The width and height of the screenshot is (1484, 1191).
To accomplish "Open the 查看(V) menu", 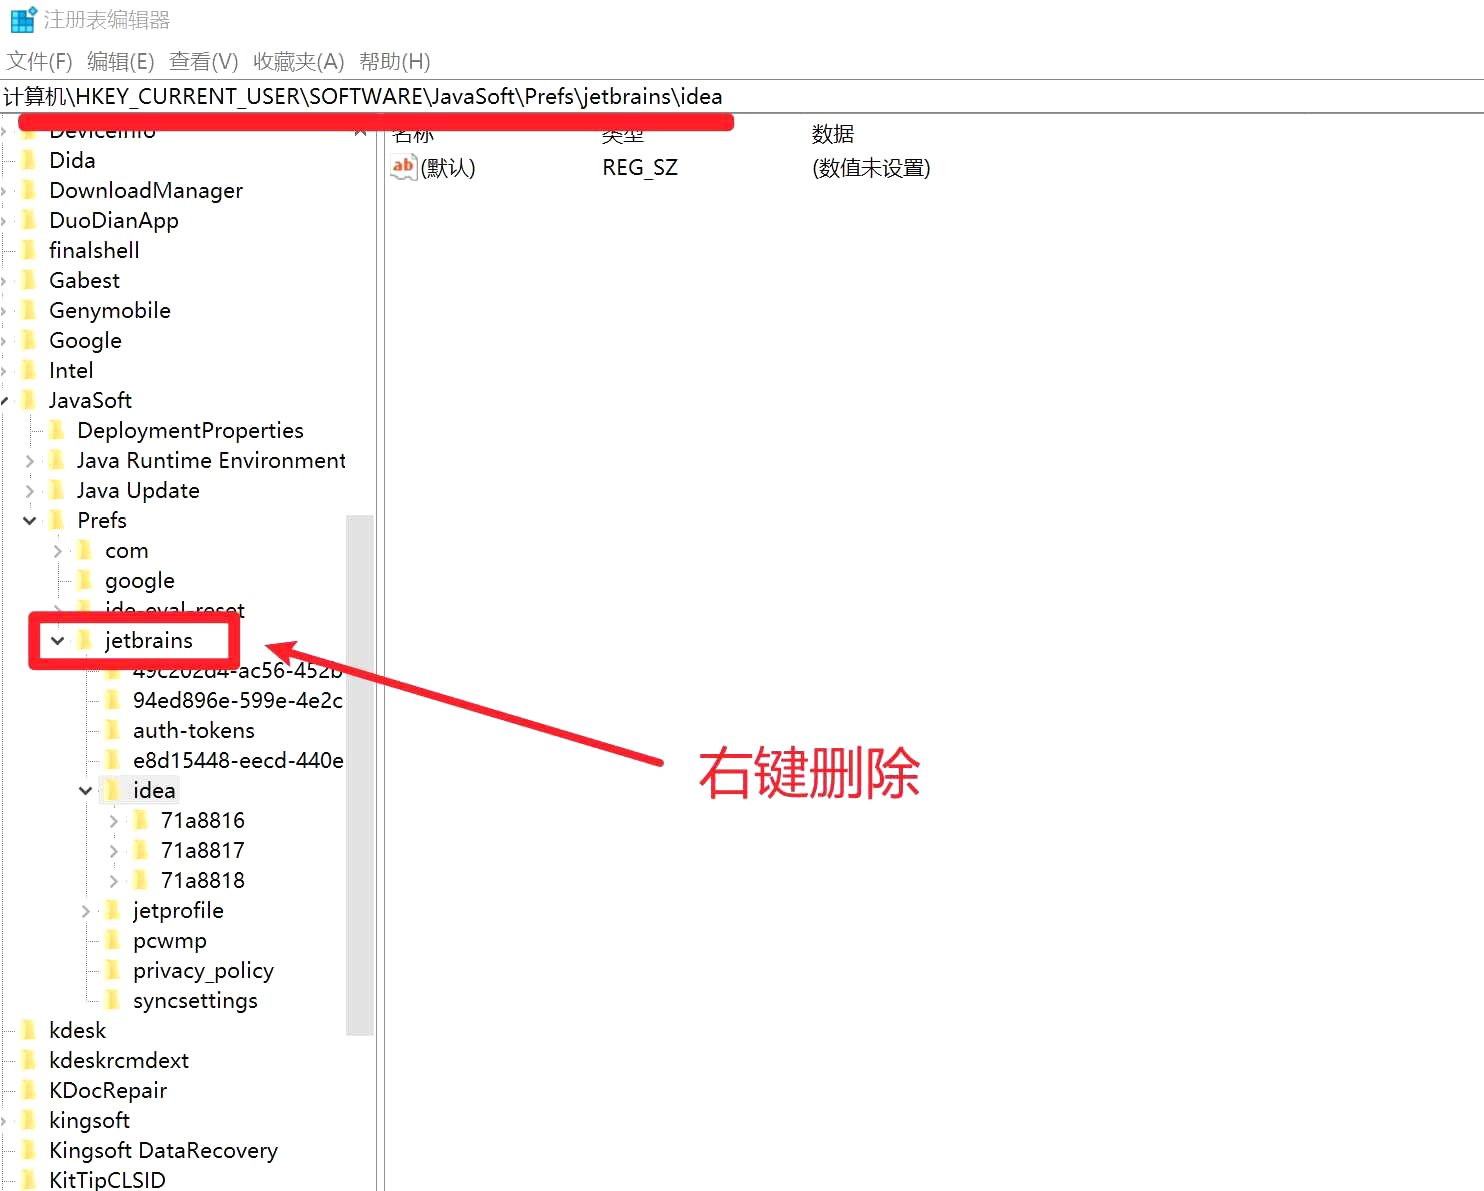I will click(204, 62).
